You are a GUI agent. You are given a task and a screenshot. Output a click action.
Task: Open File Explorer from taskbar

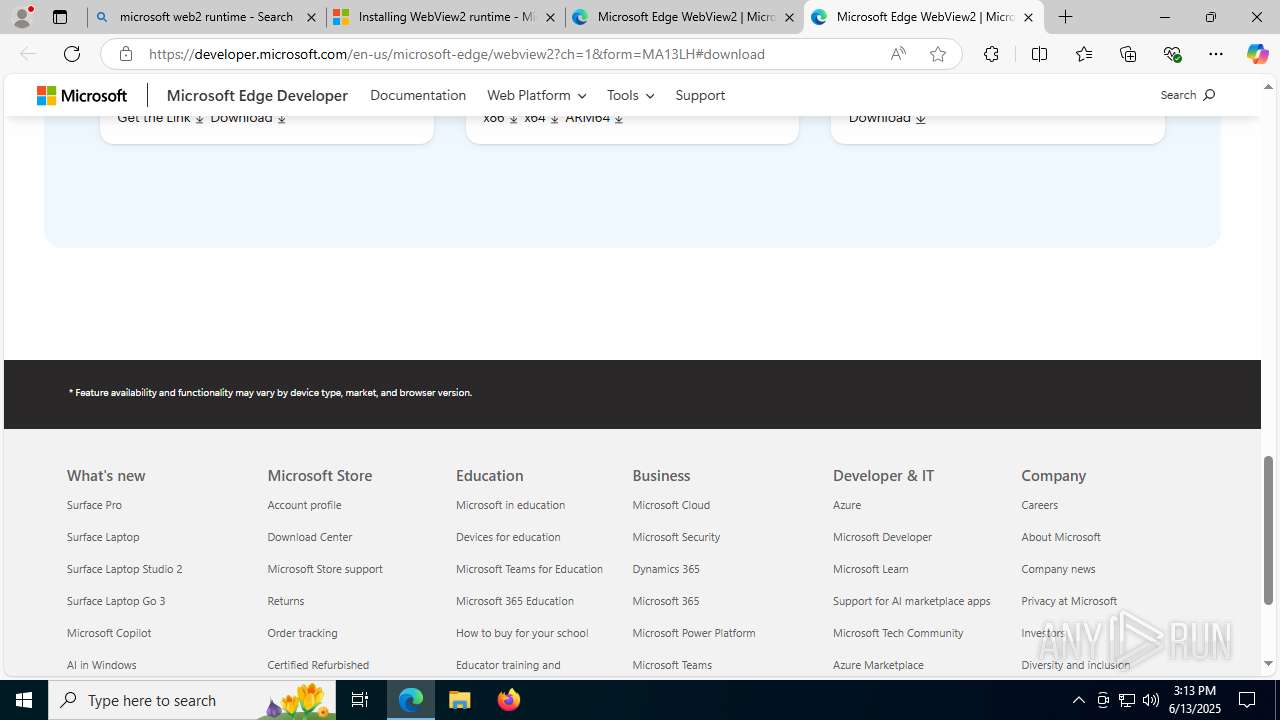460,700
